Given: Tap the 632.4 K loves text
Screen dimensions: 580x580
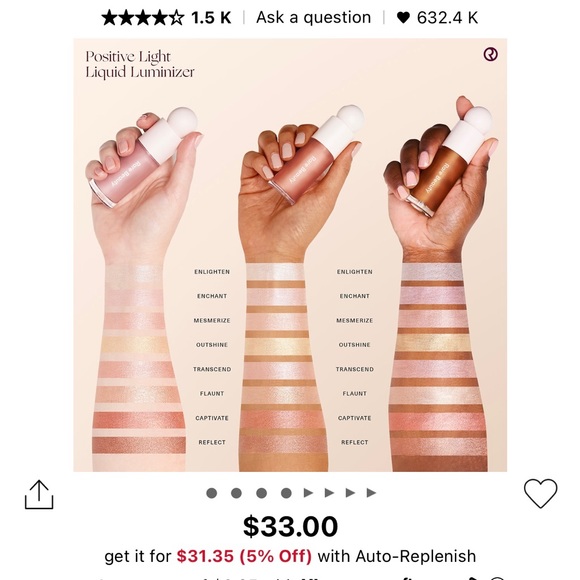Looking at the screenshot, I should (x=447, y=18).
